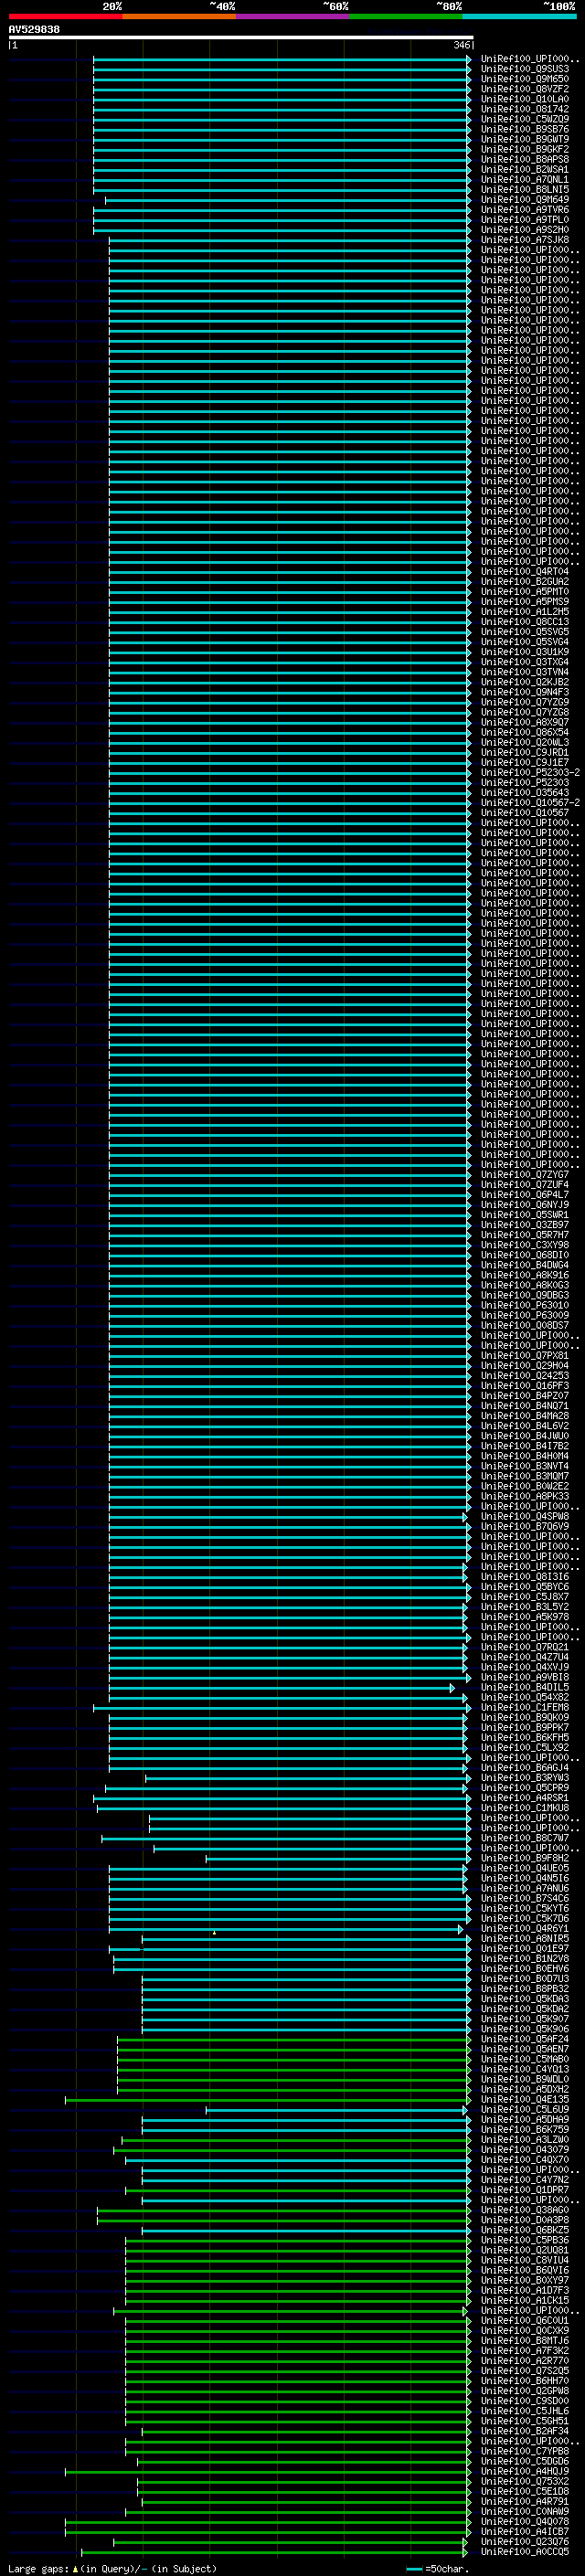Click hit label UniRef100_Q4R6Y1
Image resolution: width=585 pixels, height=2576 pixels.
pyautogui.click(x=525, y=1929)
